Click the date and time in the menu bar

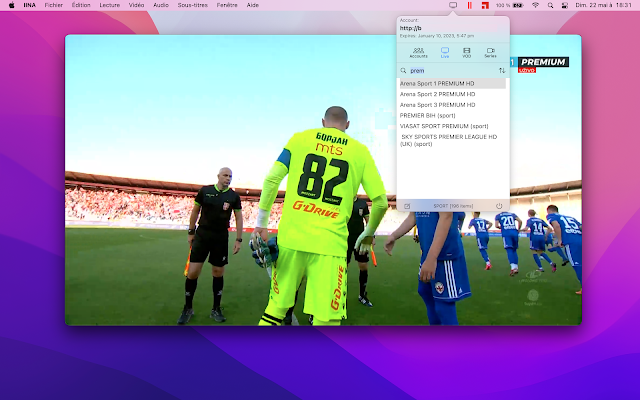click(603, 5)
